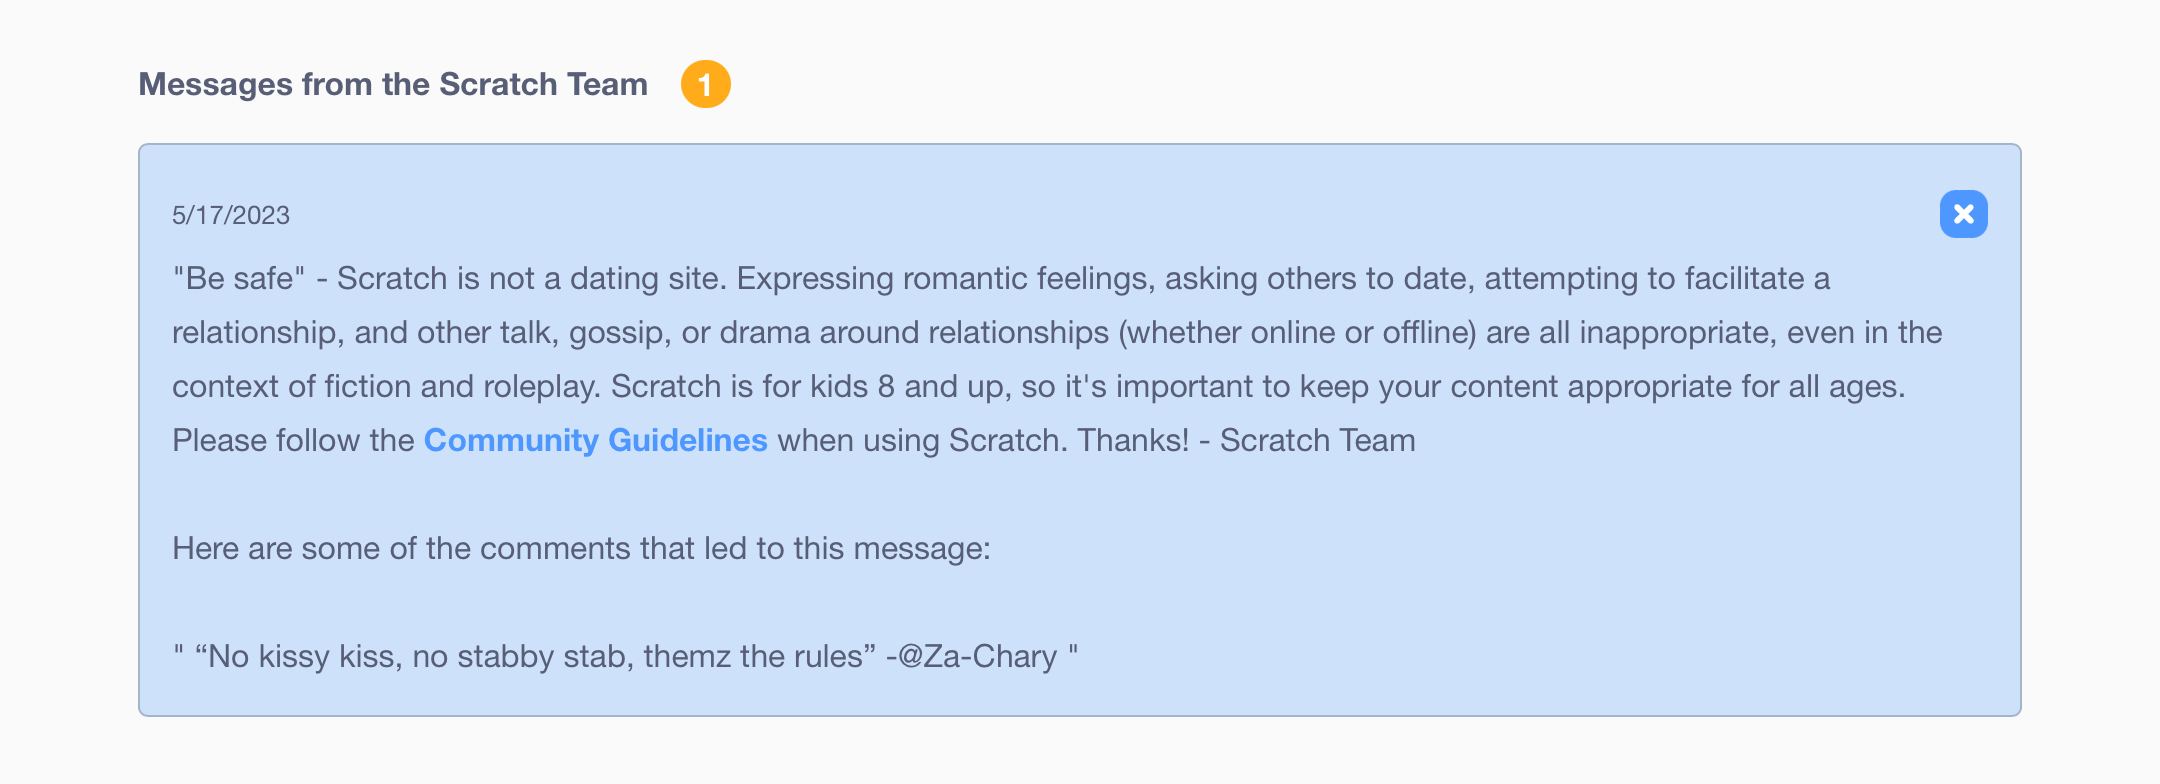Click the white X inside the blue circle

[x=1962, y=213]
